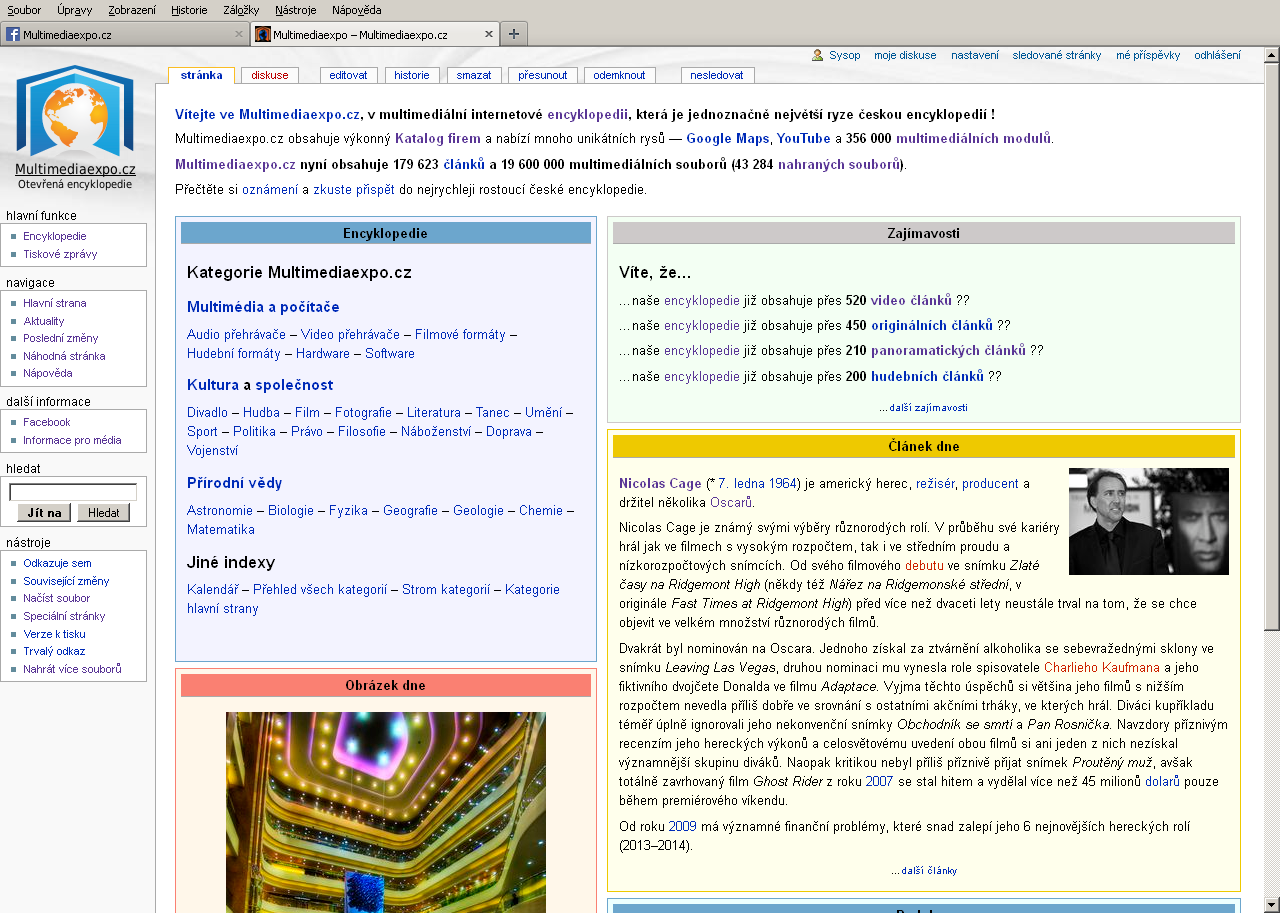This screenshot has width=1280, height=913.
Task: Open Nicolas Cage photo thumbnail
Action: (x=1148, y=521)
